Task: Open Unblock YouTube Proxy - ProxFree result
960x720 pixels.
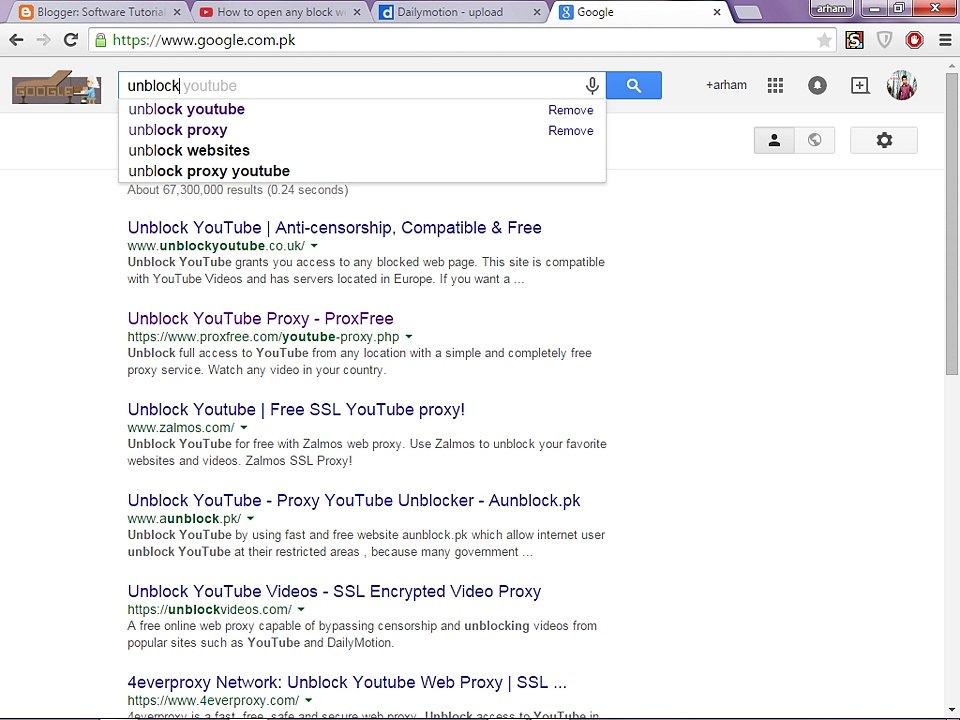Action: 260,319
